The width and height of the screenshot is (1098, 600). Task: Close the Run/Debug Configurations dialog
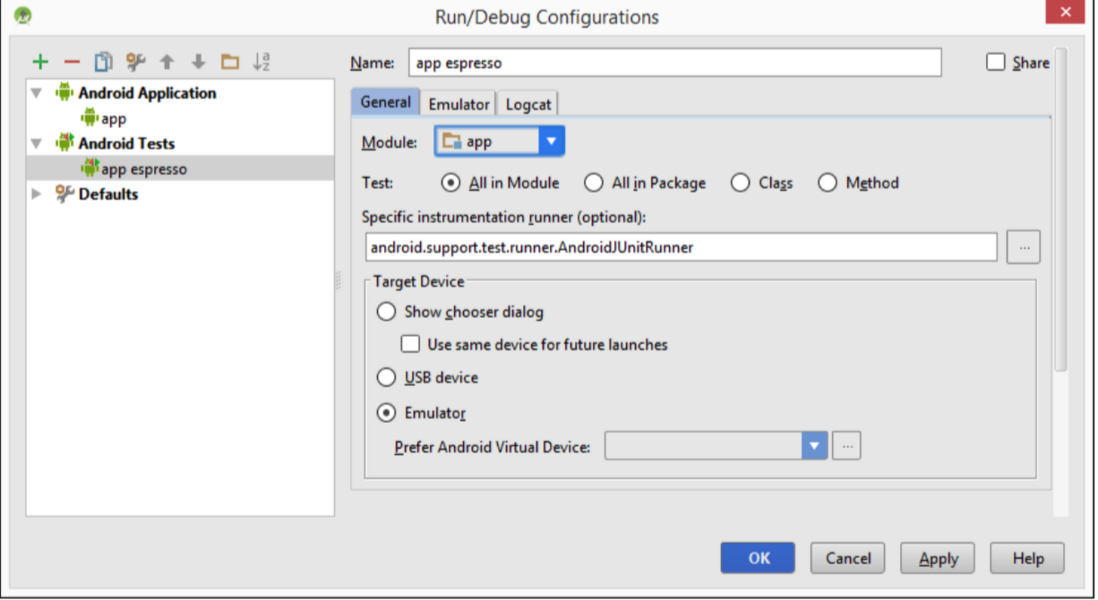[x=1065, y=12]
